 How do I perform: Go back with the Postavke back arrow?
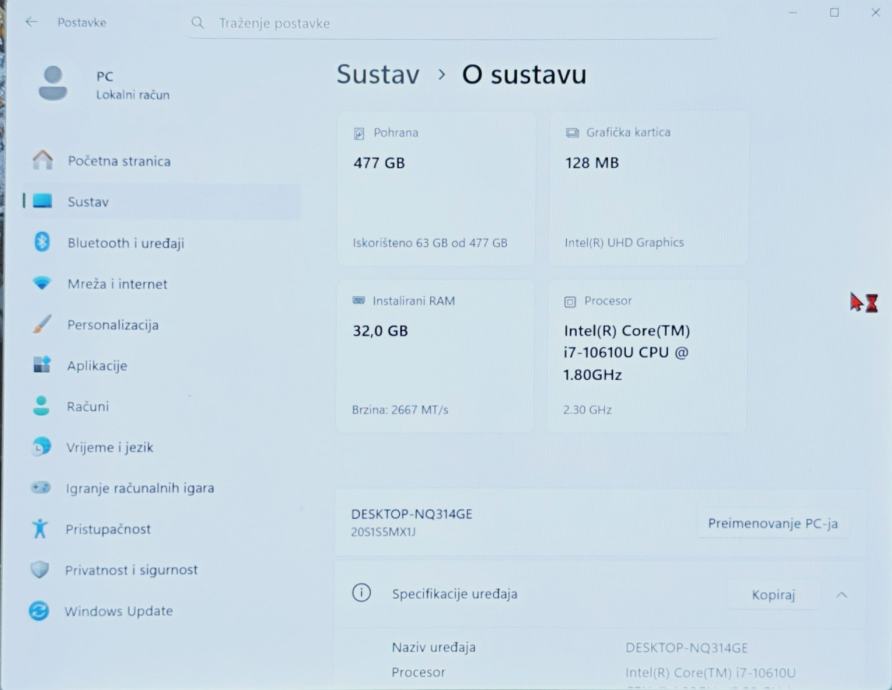click(x=31, y=22)
